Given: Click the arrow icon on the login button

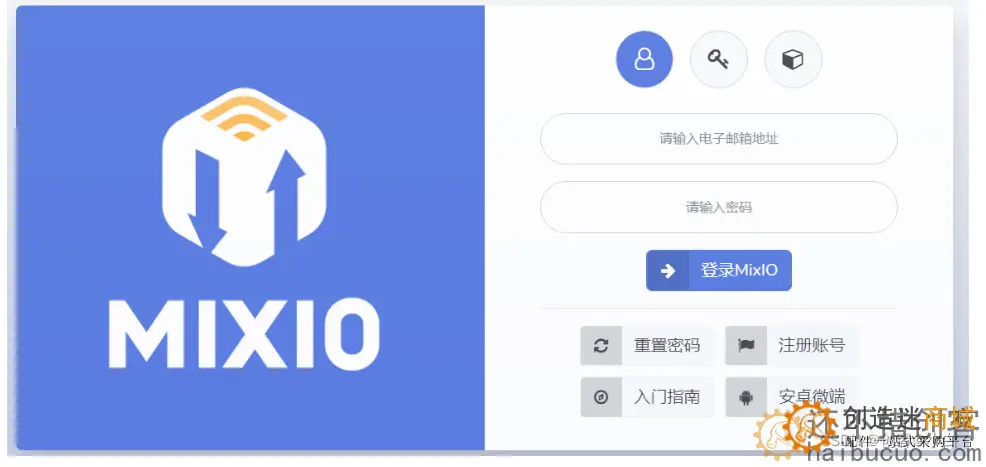Looking at the screenshot, I should [668, 271].
